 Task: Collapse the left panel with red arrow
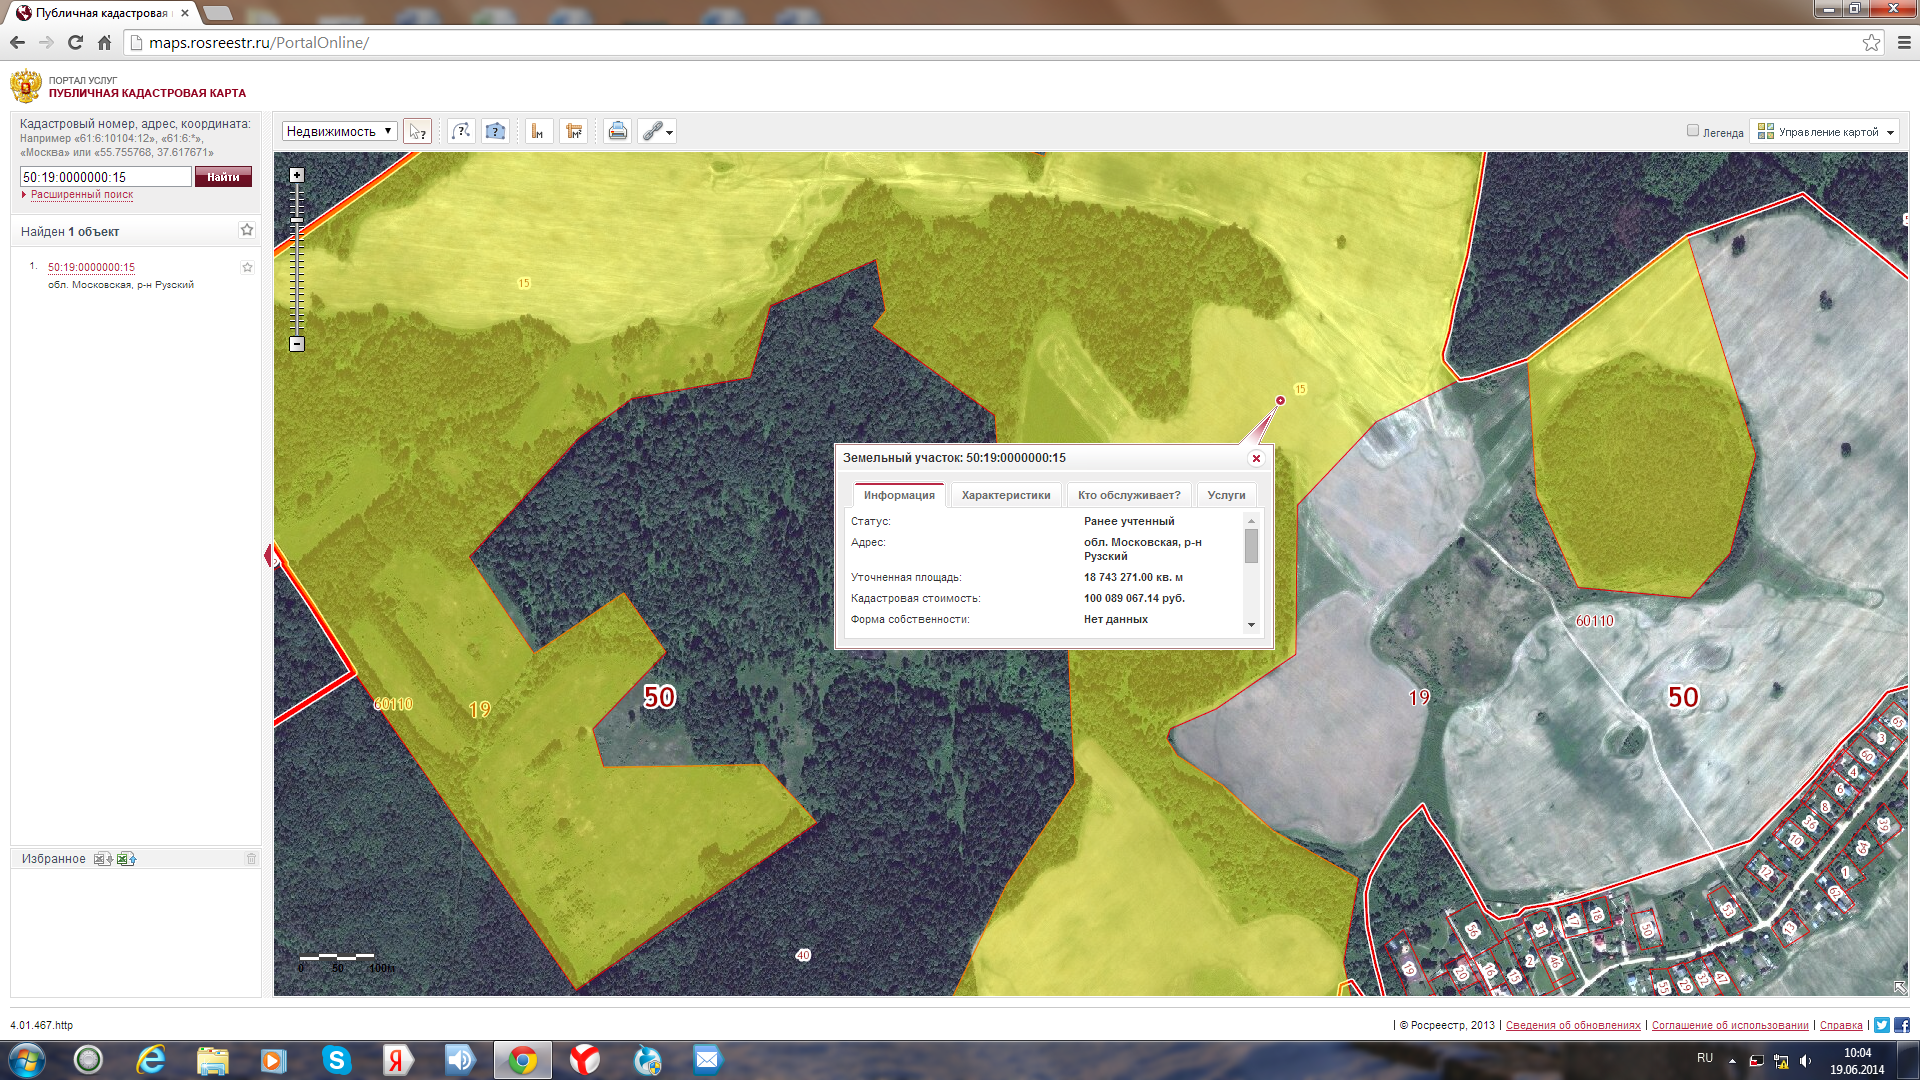pos(268,556)
